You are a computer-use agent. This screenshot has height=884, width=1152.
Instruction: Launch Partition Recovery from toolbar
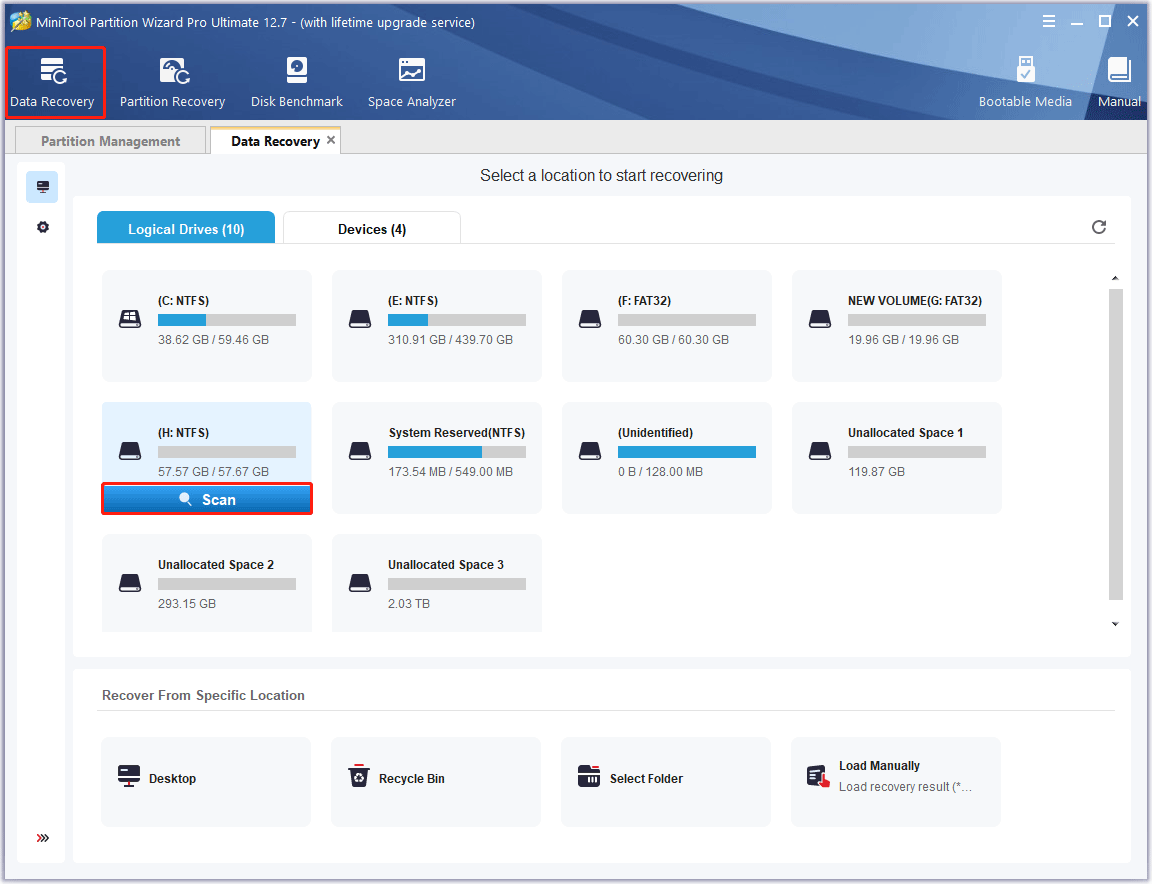tap(173, 82)
